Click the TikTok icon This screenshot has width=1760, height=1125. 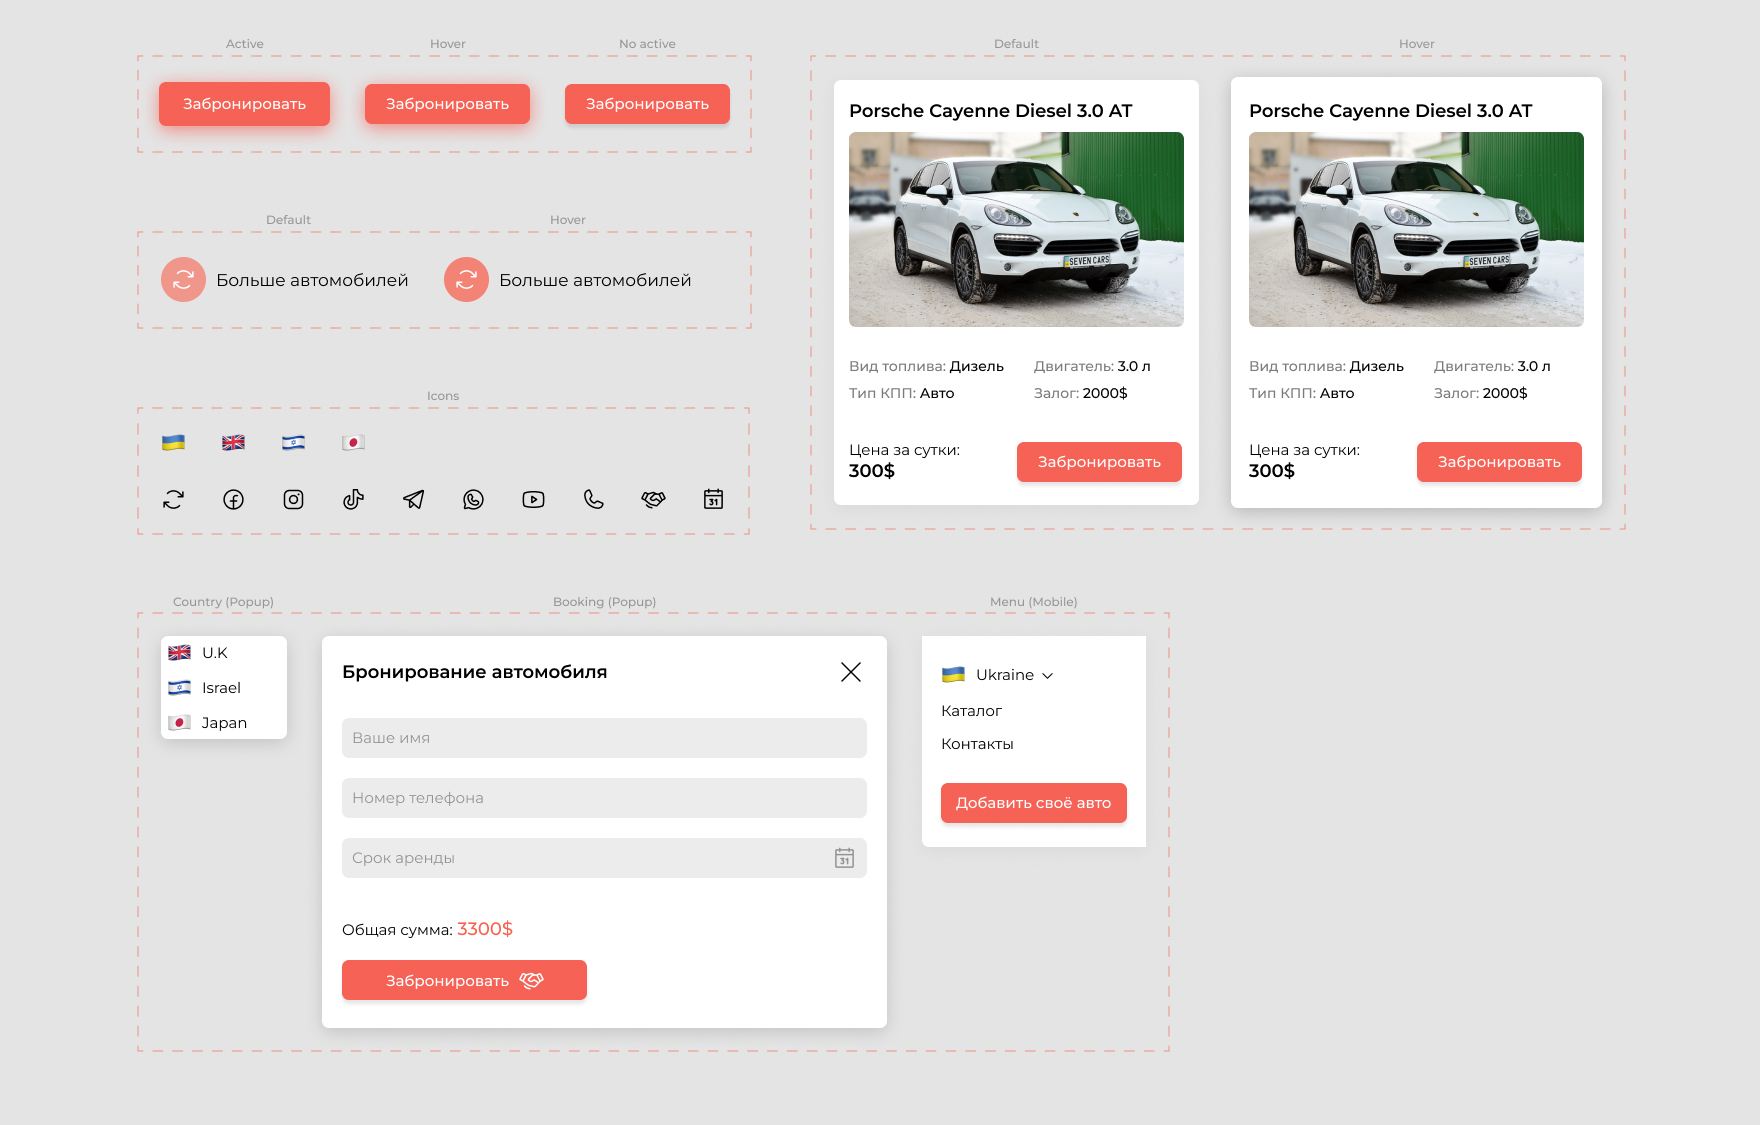pyautogui.click(x=353, y=499)
